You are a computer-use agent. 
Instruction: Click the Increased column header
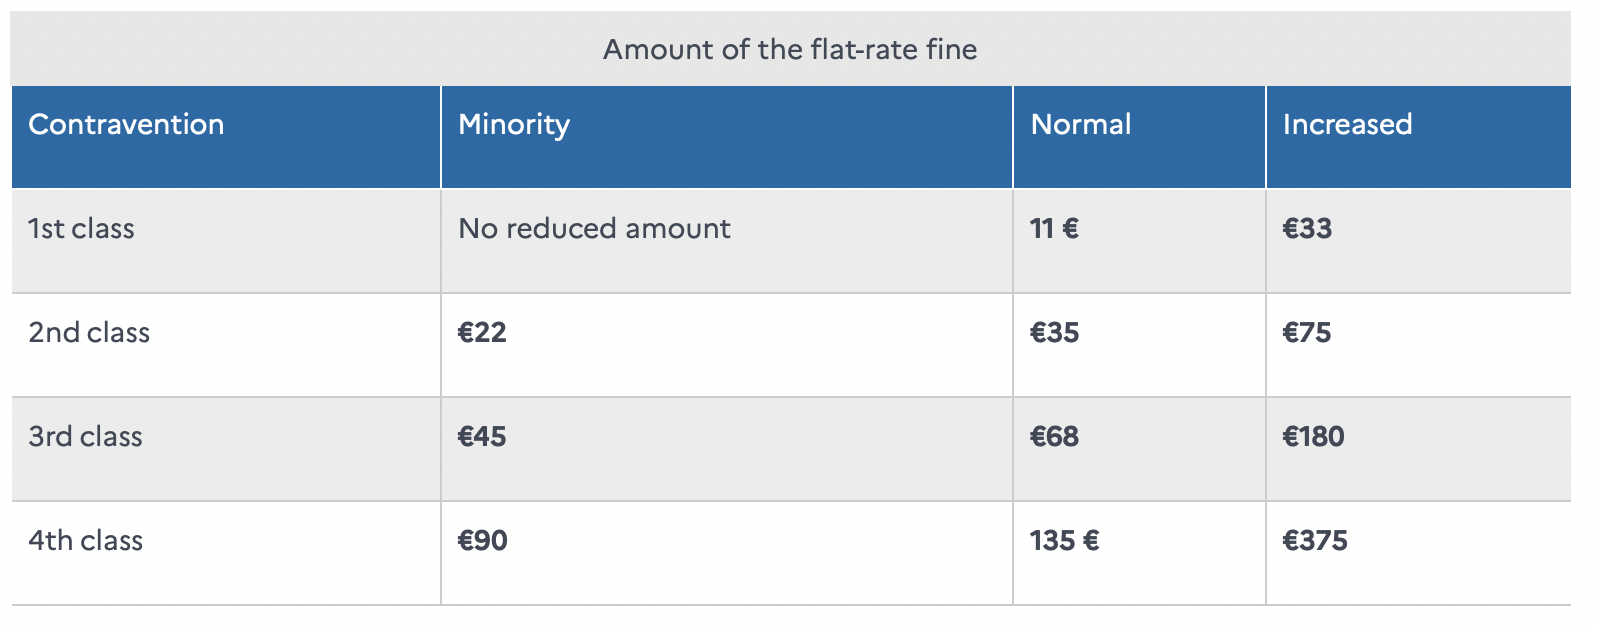pos(1347,124)
